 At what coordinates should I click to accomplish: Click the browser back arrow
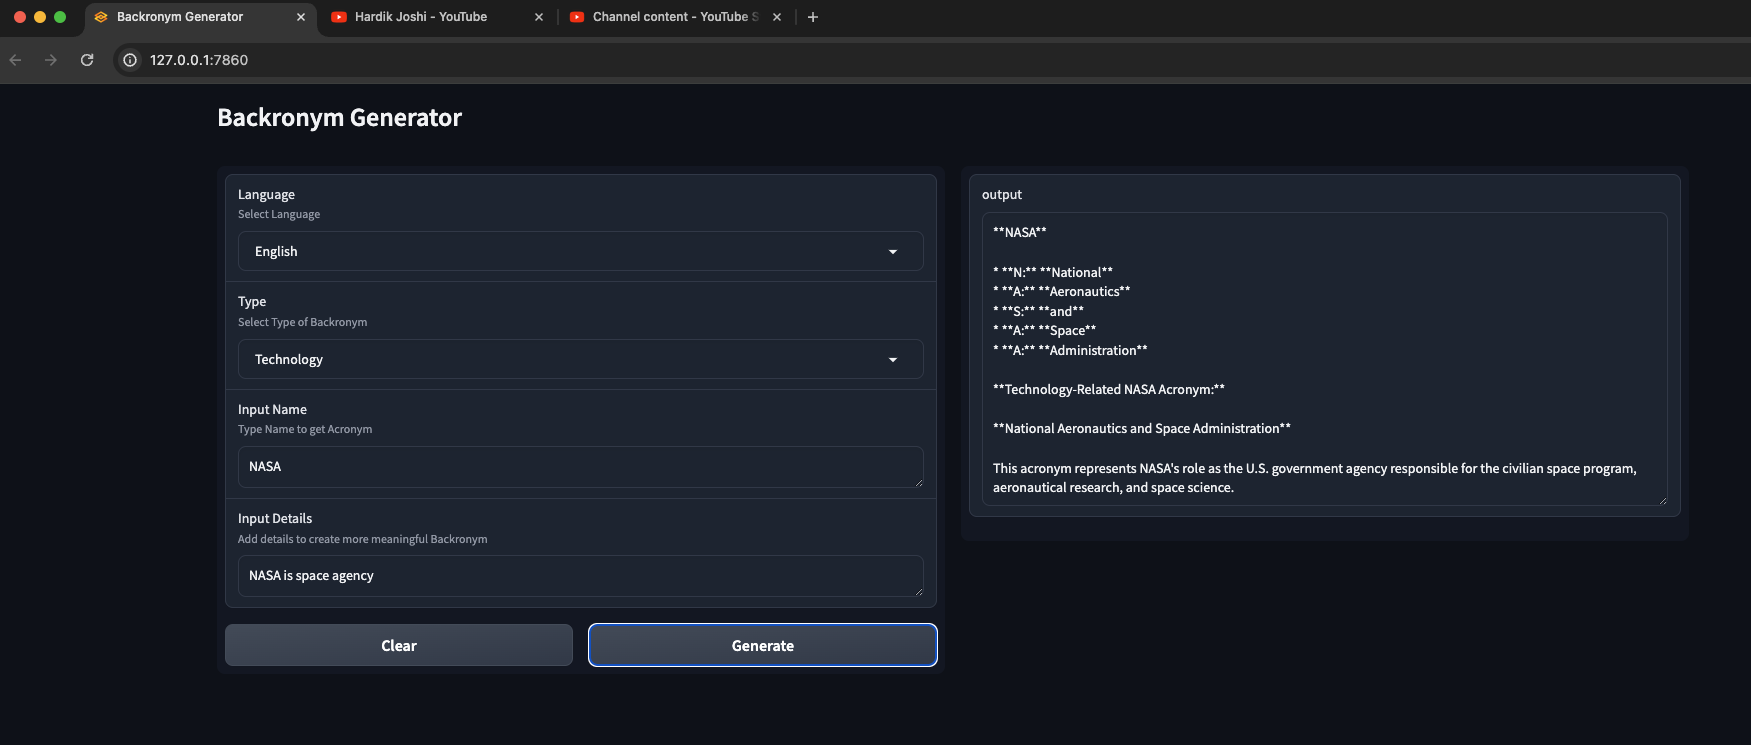coord(15,60)
